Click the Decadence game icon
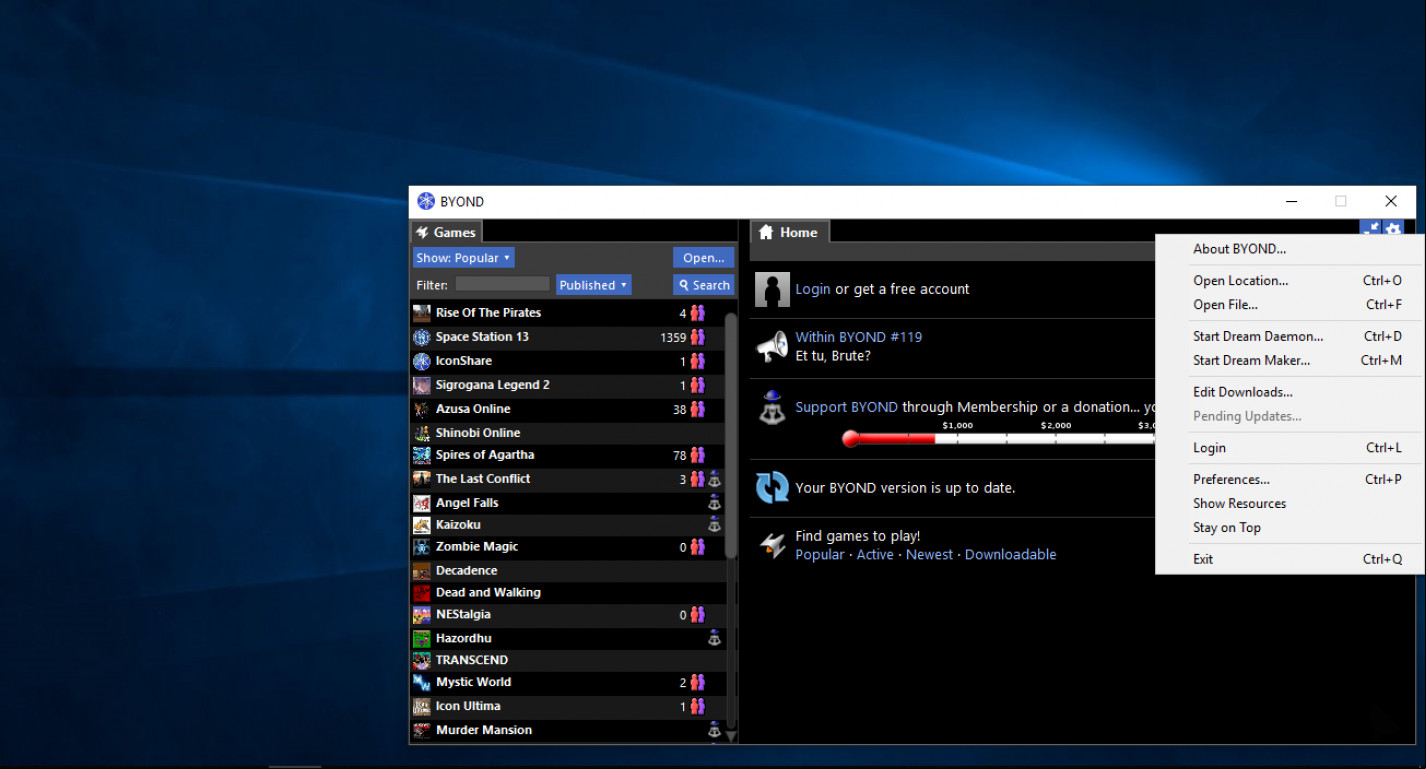This screenshot has width=1426, height=769. coord(422,571)
